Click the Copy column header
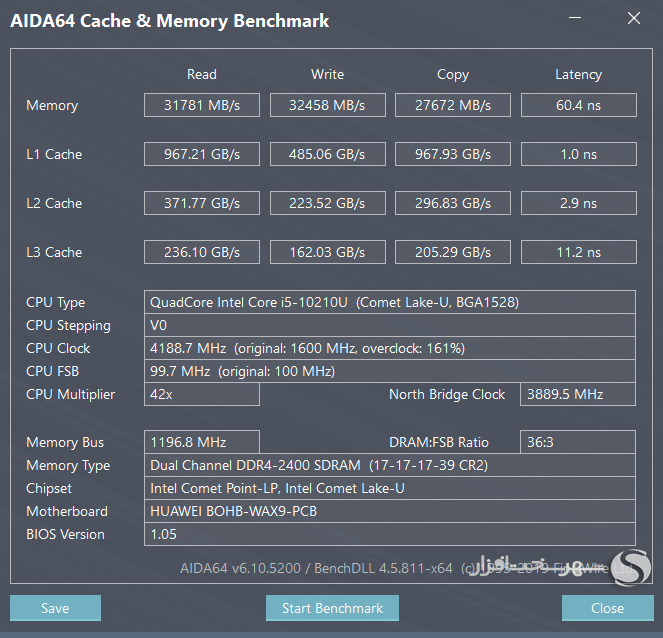Viewport: 663px width, 638px height. tap(453, 75)
